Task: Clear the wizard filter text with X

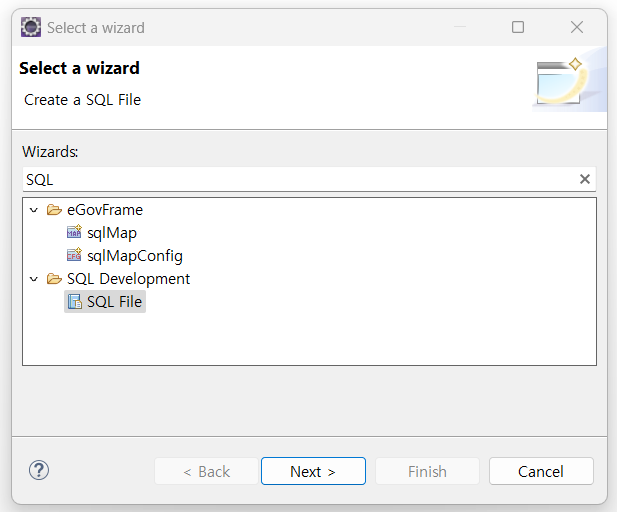Action: pos(585,179)
